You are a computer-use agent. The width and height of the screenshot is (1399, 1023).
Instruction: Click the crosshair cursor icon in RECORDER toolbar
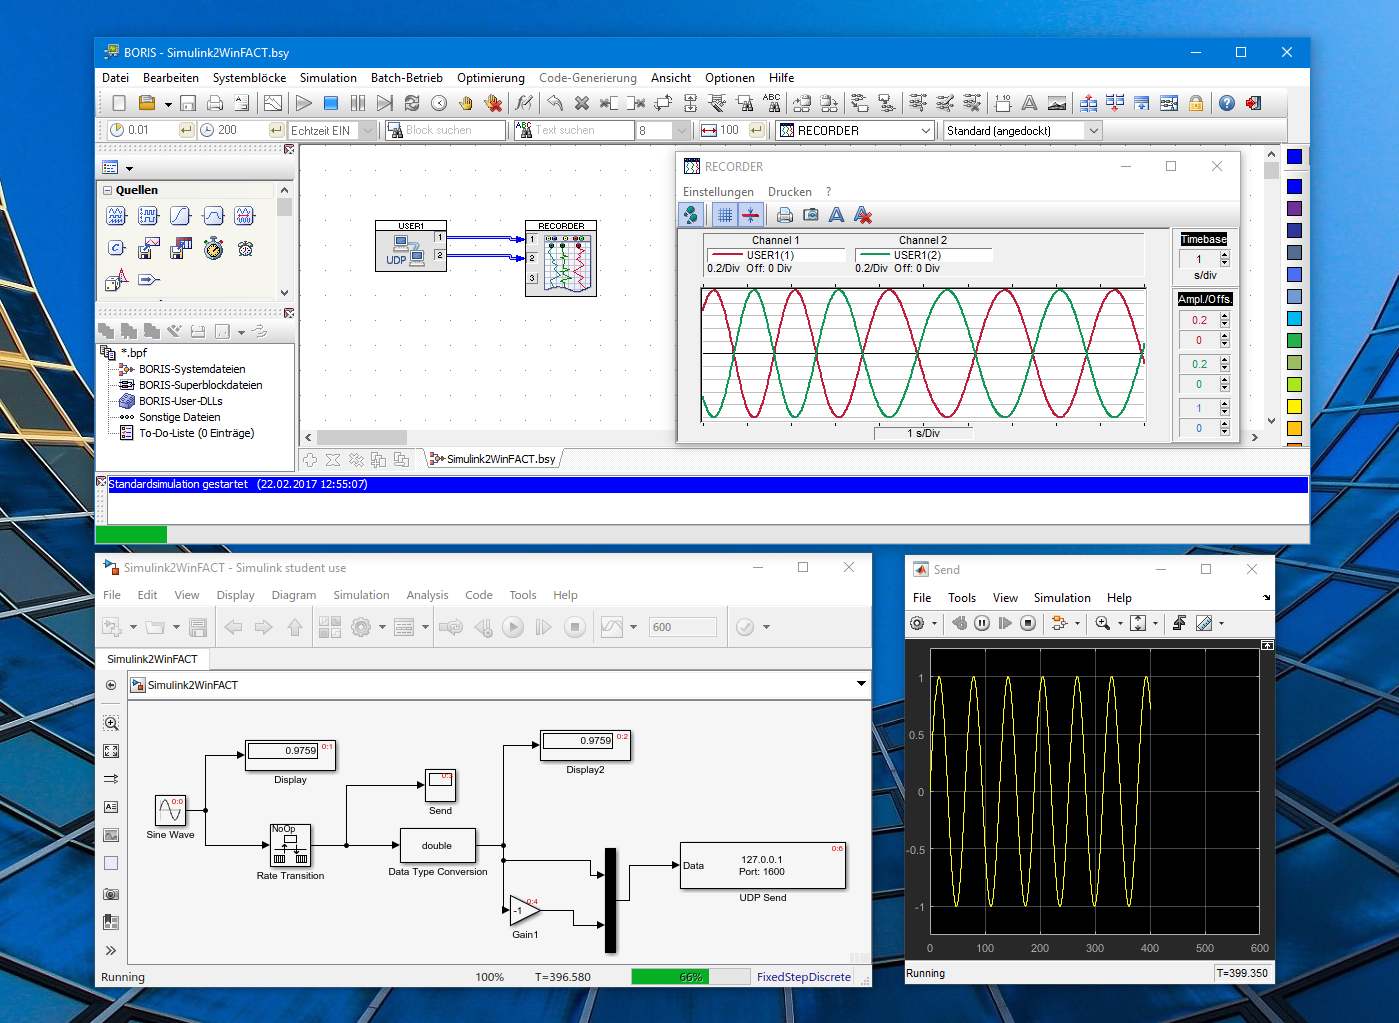coord(751,215)
